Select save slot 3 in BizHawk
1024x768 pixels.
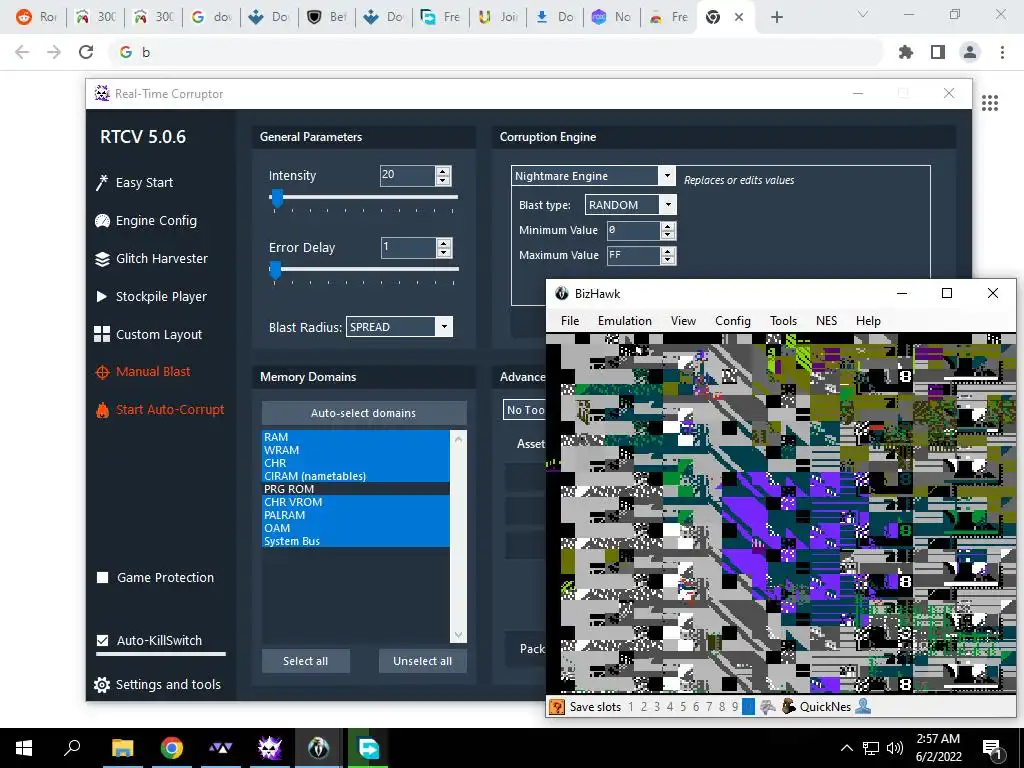pyautogui.click(x=657, y=707)
